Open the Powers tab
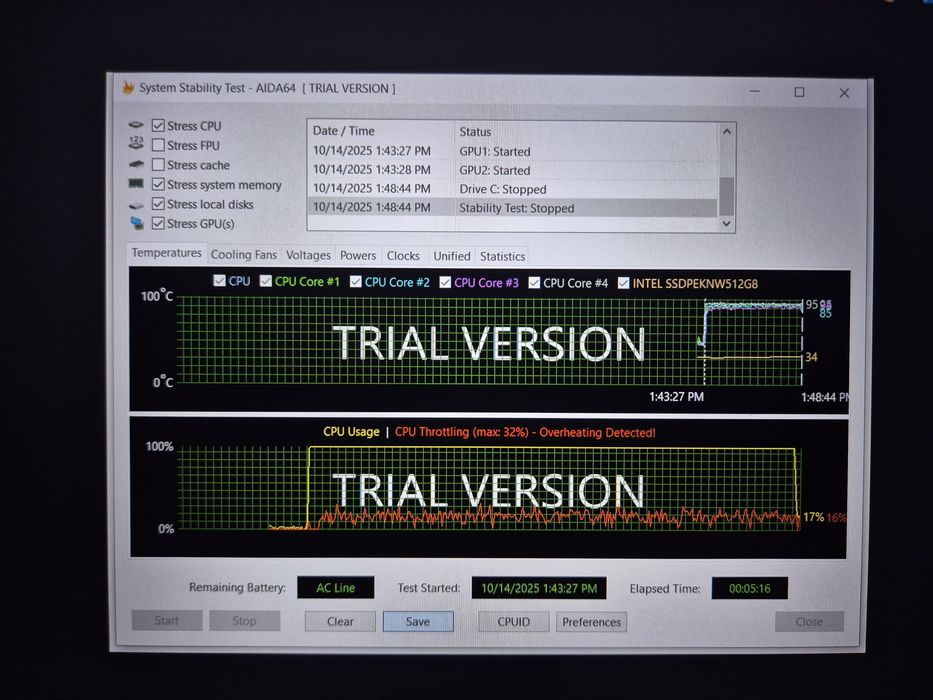Image resolution: width=933 pixels, height=700 pixels. click(x=358, y=255)
